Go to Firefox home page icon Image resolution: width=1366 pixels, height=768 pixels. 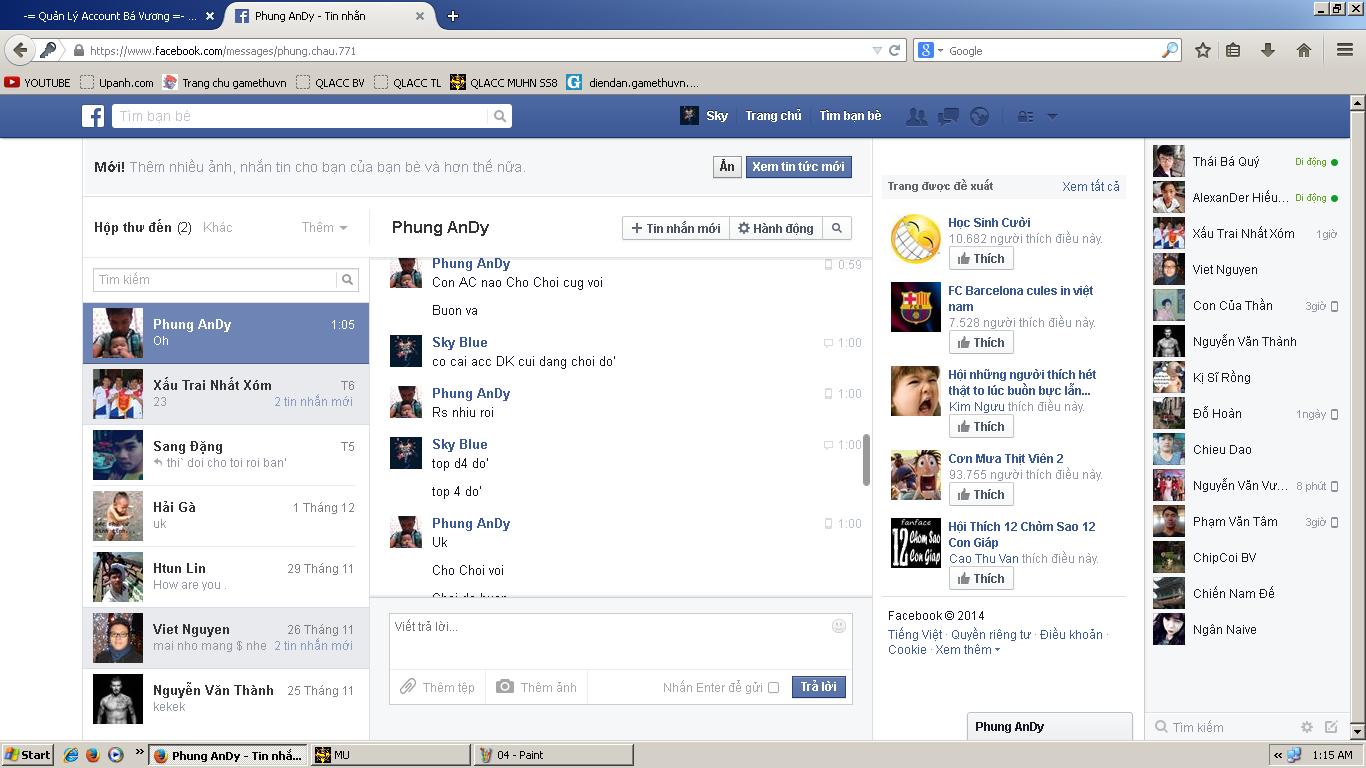point(1304,50)
